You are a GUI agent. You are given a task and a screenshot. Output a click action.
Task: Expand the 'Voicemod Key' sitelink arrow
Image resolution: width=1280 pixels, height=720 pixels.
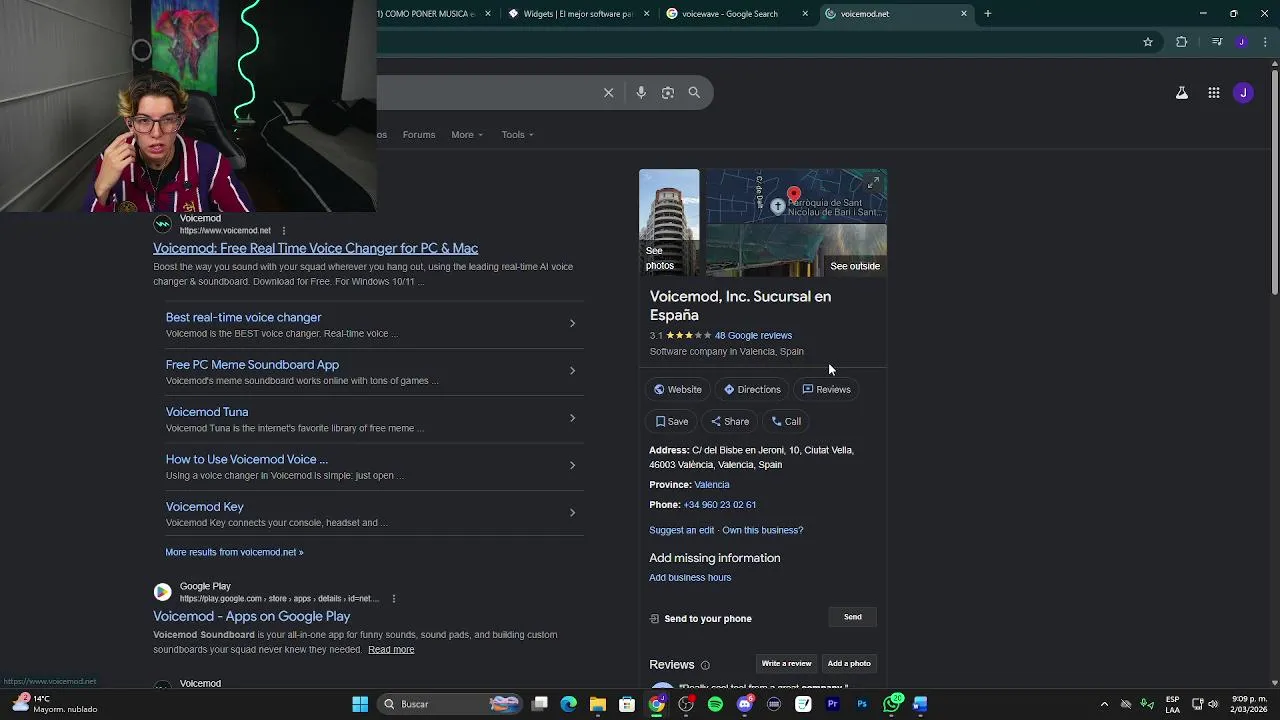[x=572, y=512]
